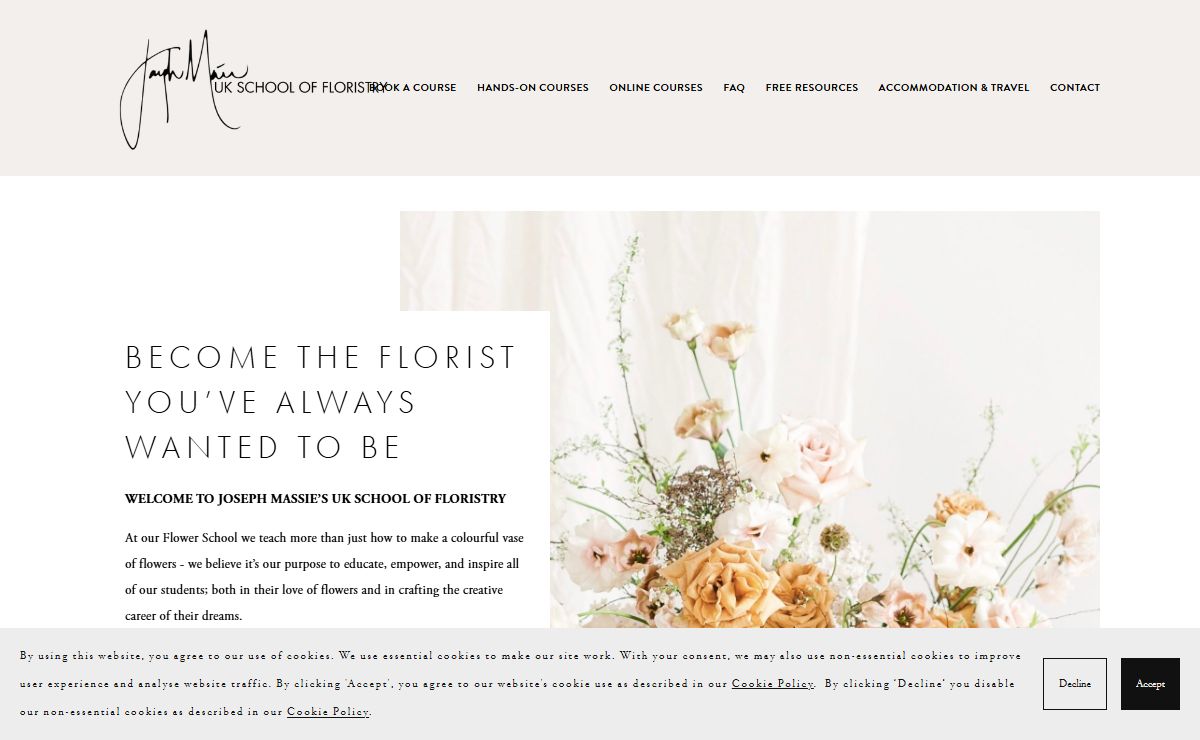Go to Online Courses

[656, 88]
